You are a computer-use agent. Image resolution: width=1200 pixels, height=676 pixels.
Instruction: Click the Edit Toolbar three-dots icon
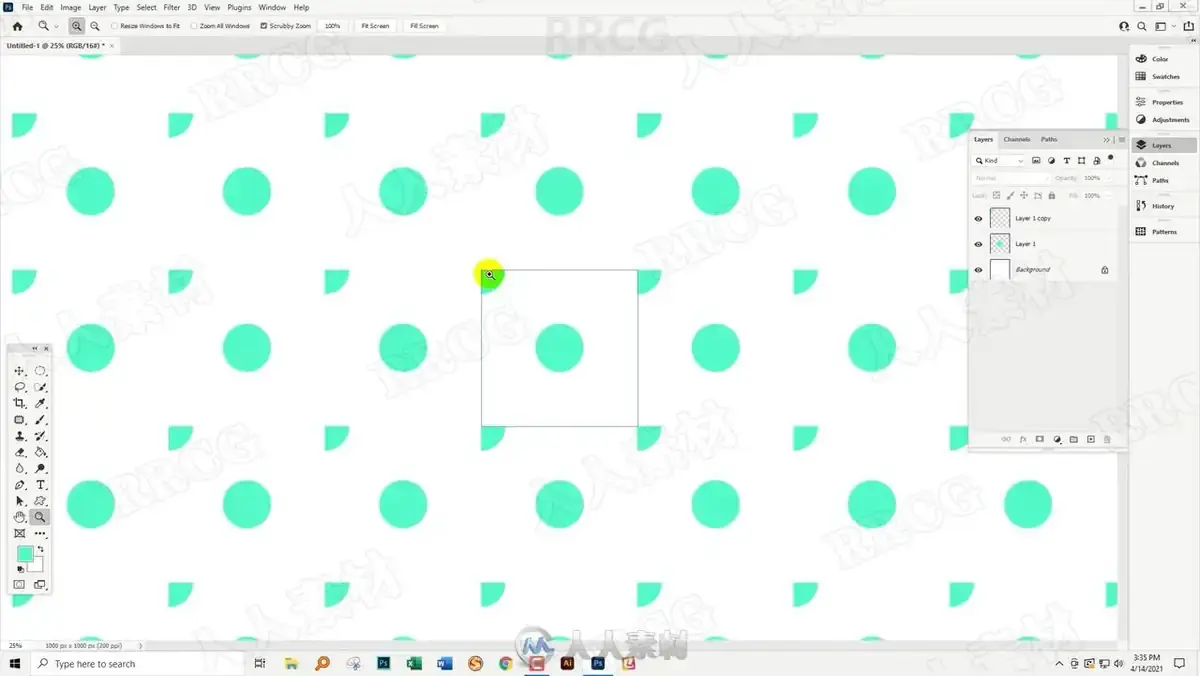pyautogui.click(x=40, y=534)
